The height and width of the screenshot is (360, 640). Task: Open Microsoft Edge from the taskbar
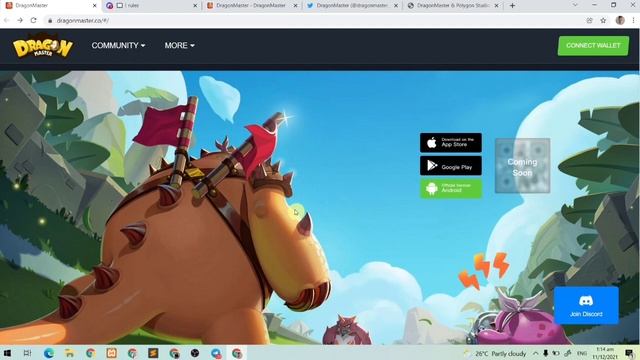coord(49,353)
